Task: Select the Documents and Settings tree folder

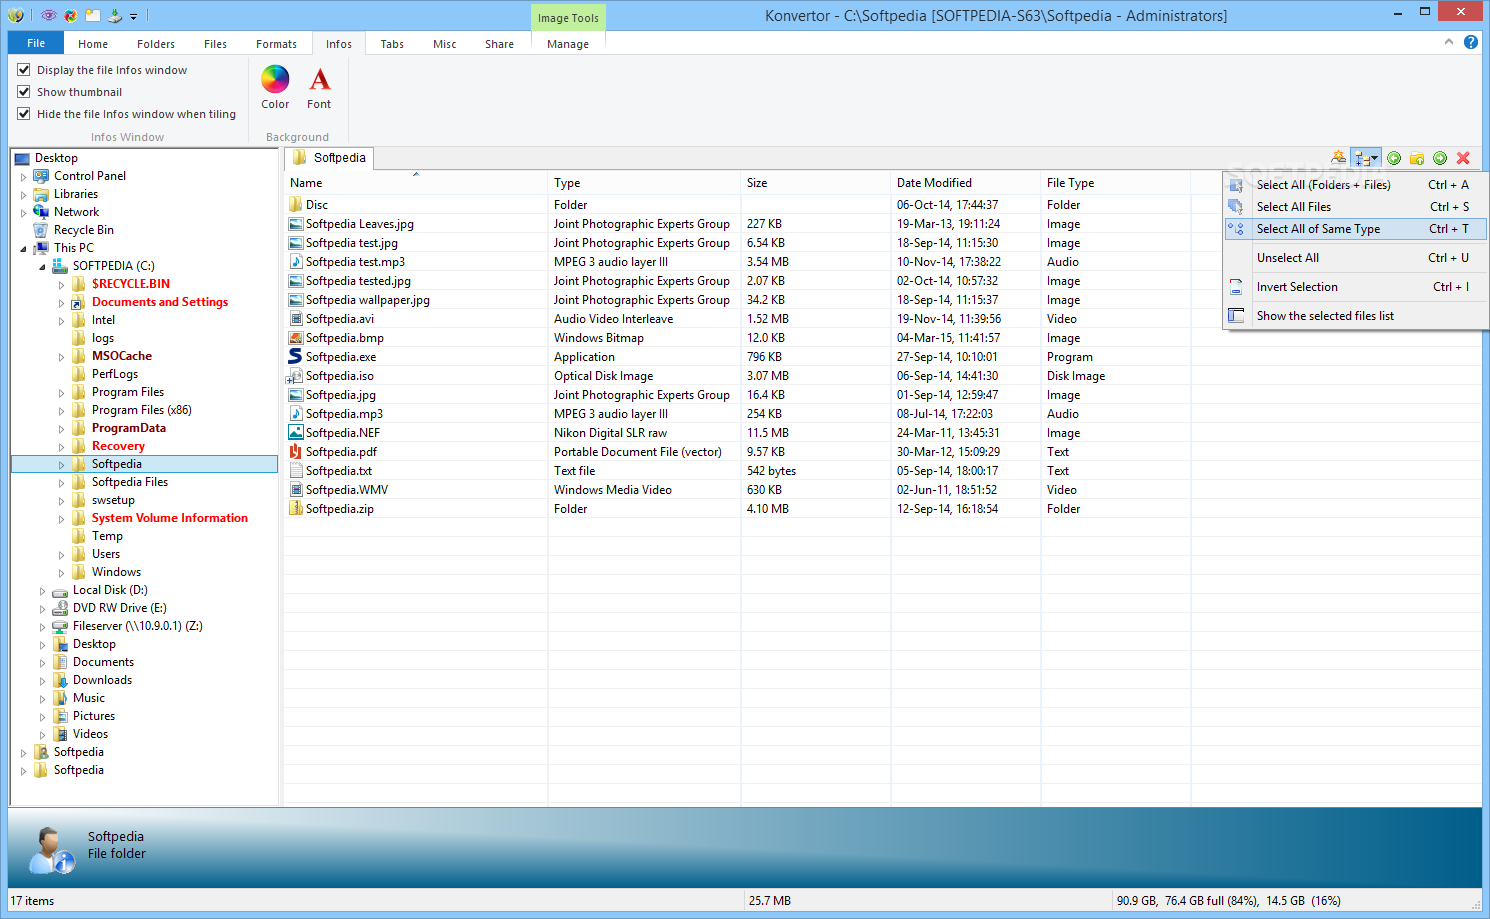Action: 160,302
